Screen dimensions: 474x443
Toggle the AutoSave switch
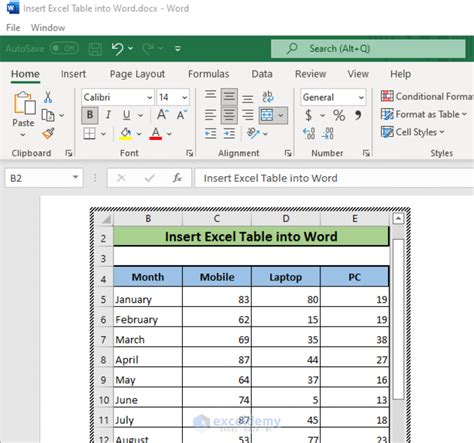pos(64,49)
